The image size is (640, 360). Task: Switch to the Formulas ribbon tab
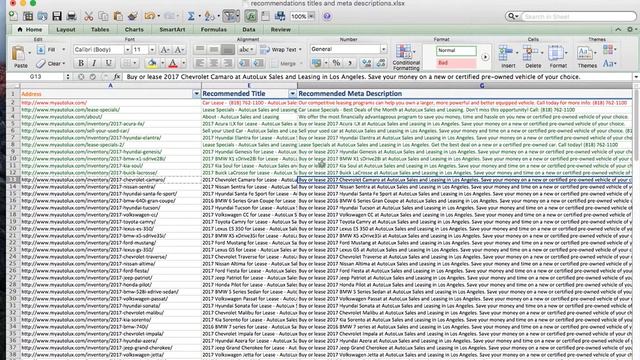click(x=213, y=29)
